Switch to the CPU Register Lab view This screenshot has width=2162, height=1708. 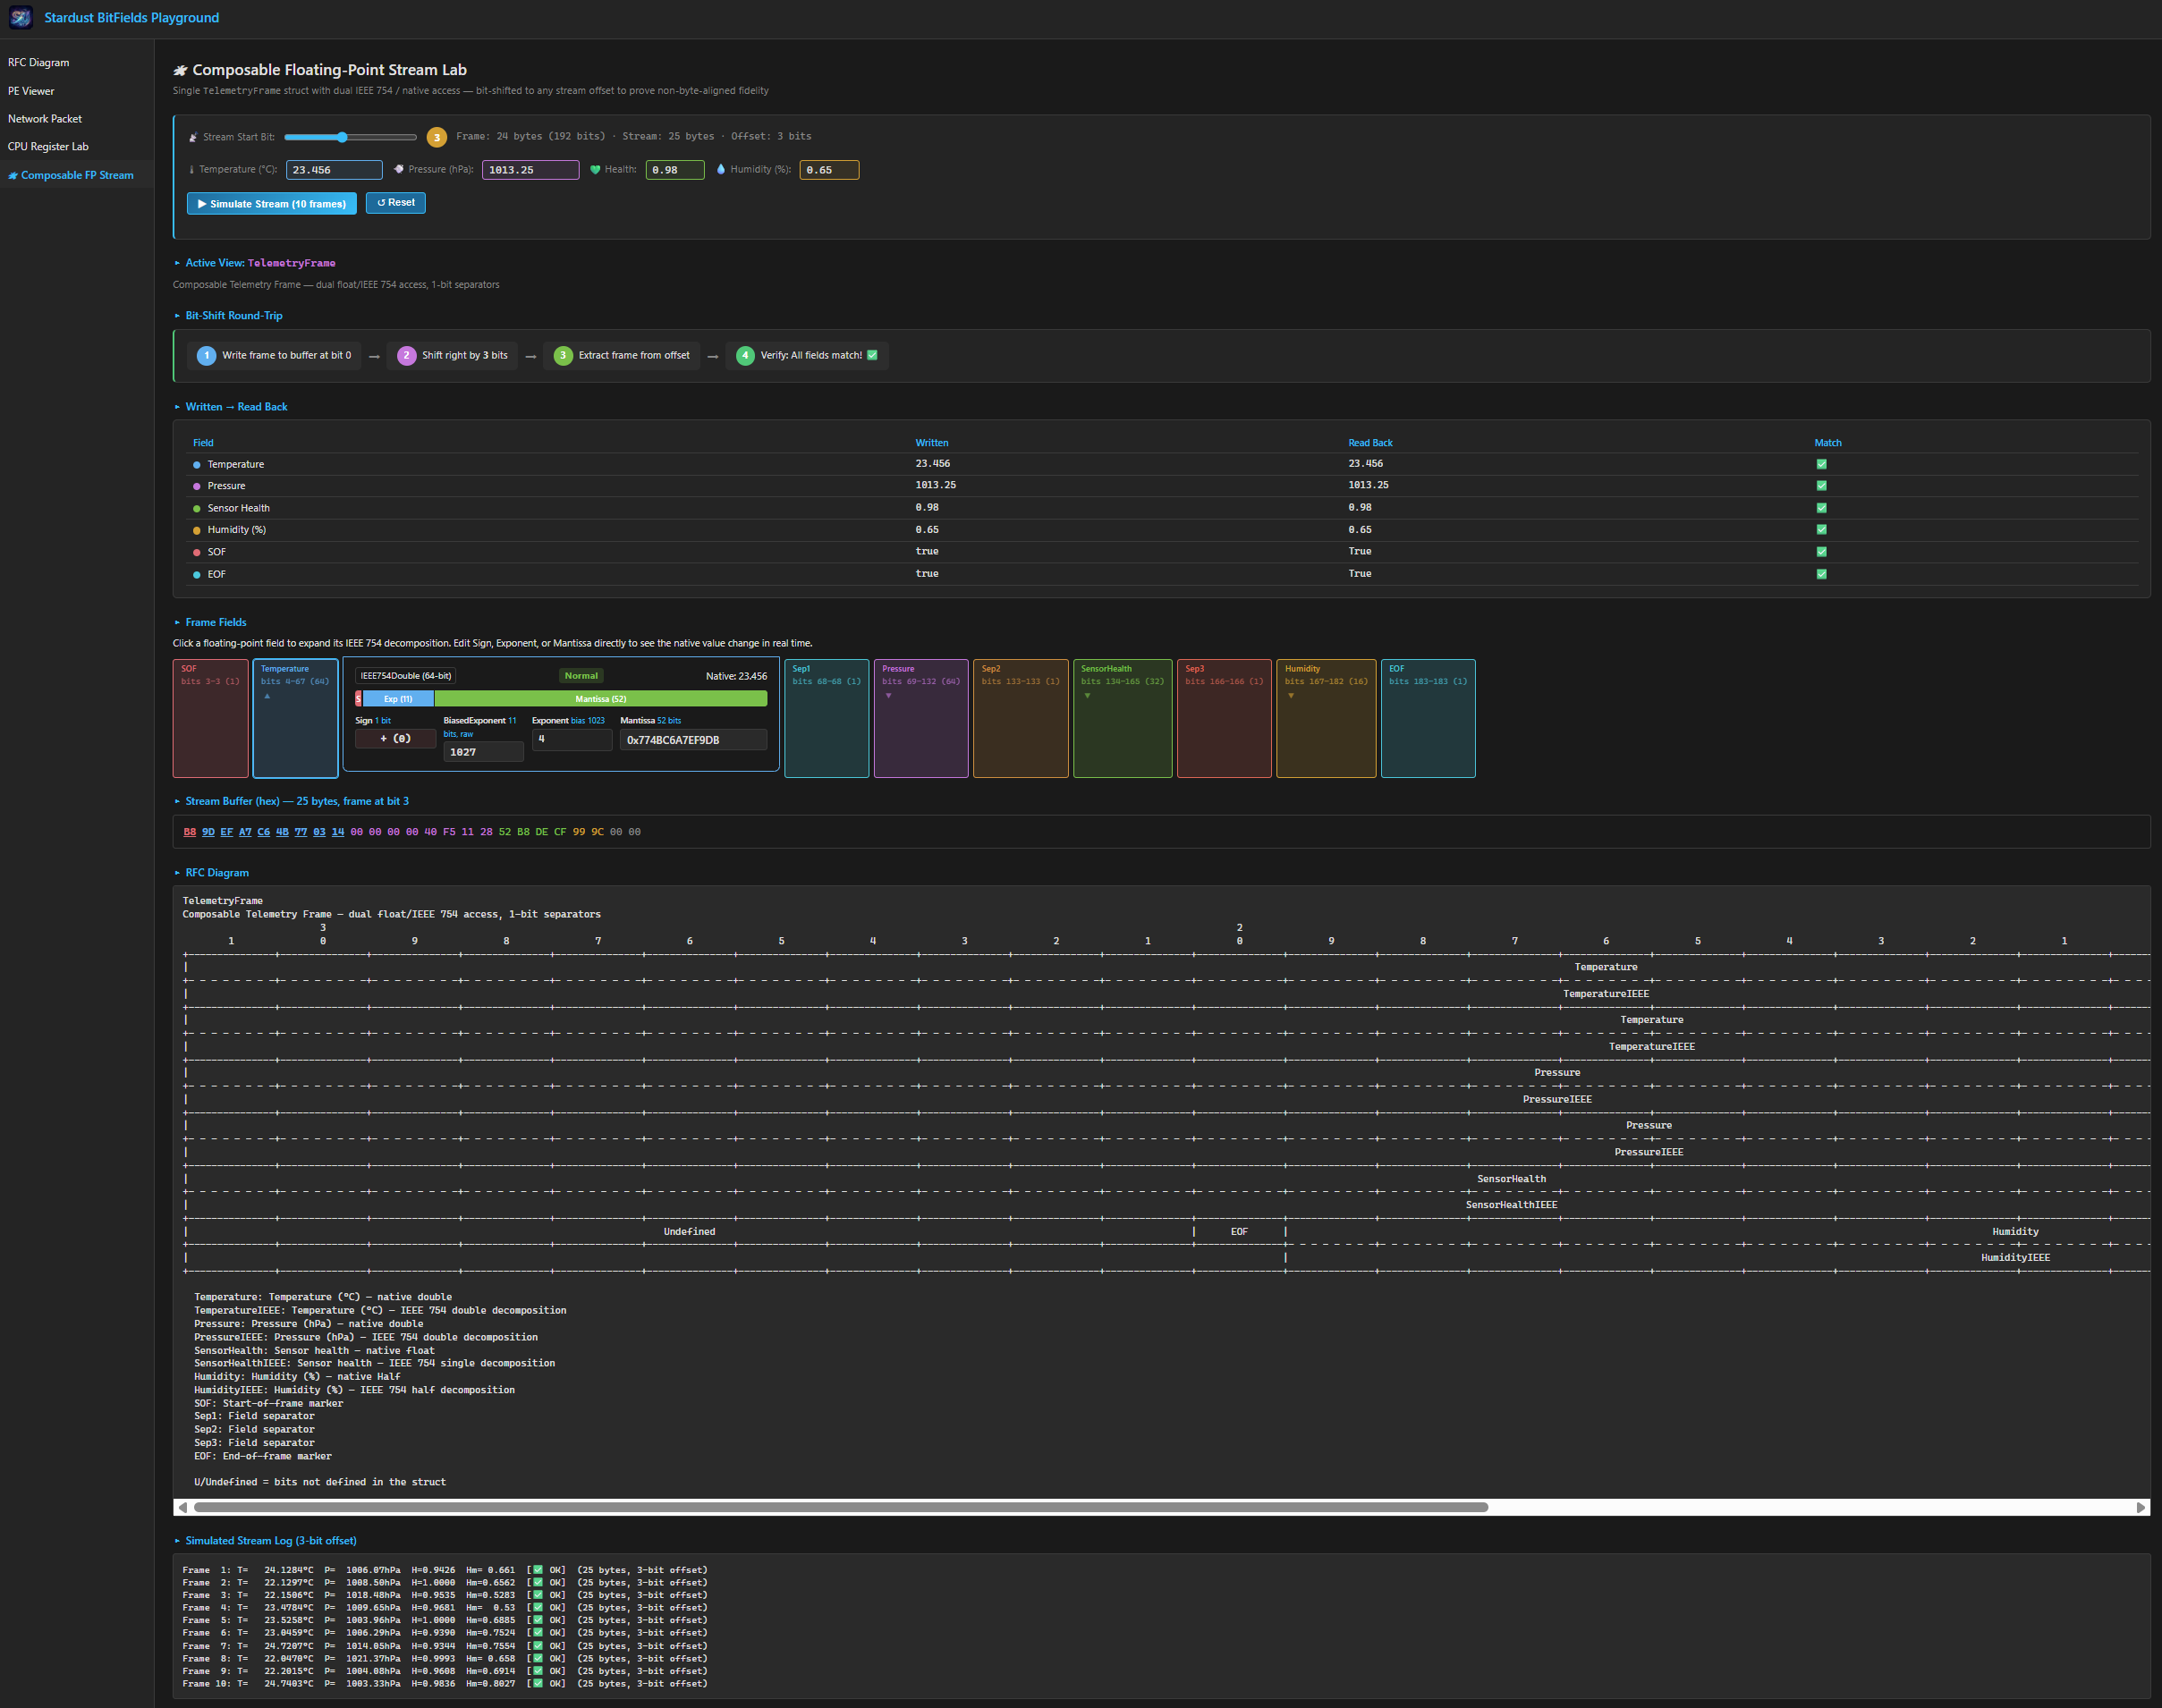click(x=48, y=146)
